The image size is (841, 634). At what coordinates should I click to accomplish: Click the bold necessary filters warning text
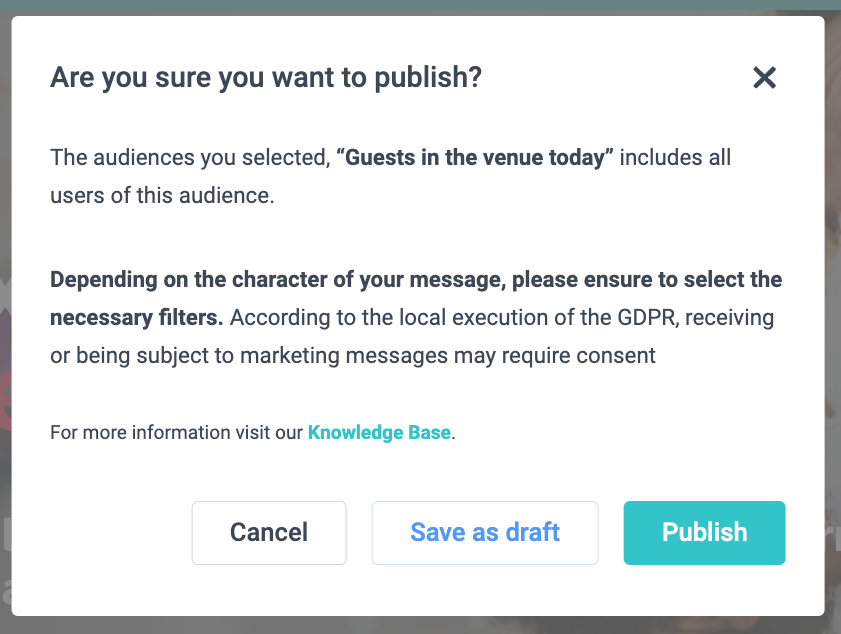pos(415,280)
